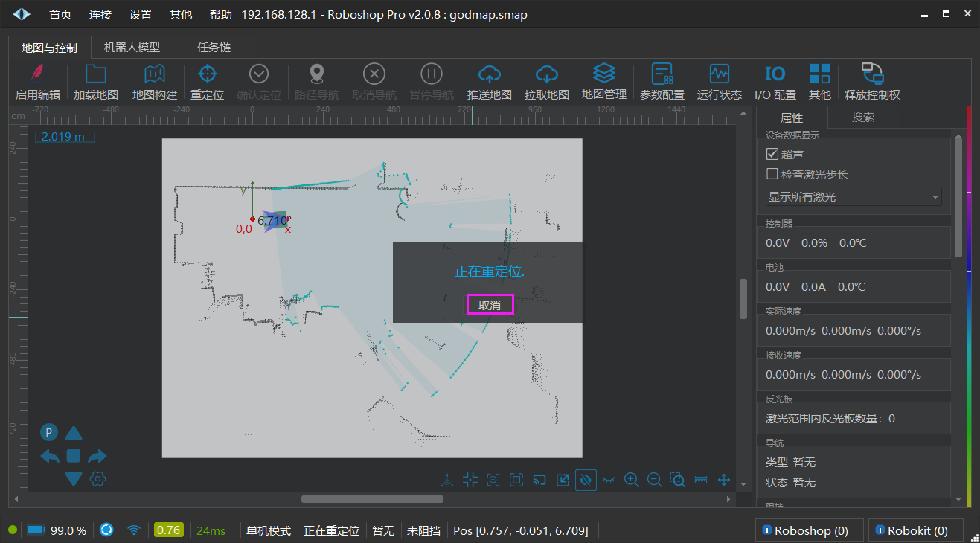Click the 24ms latency text
980x543 pixels.
pyautogui.click(x=211, y=531)
